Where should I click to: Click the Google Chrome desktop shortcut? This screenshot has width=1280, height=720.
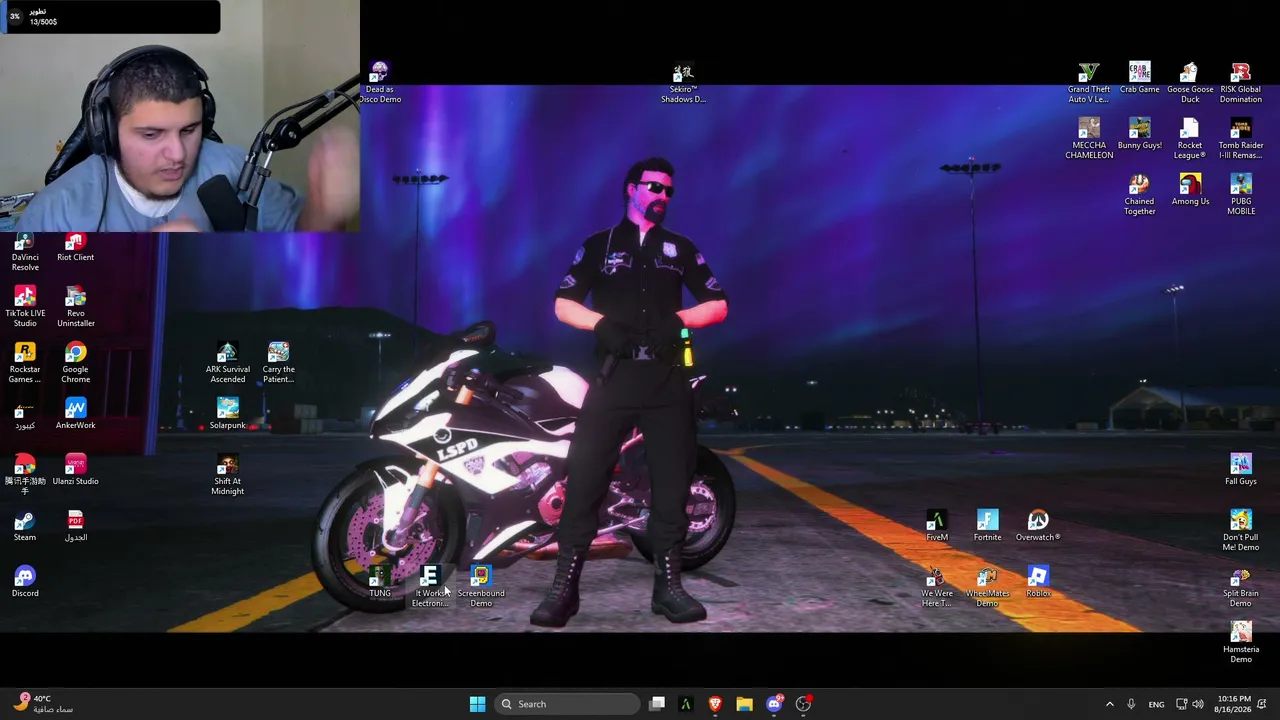75,363
